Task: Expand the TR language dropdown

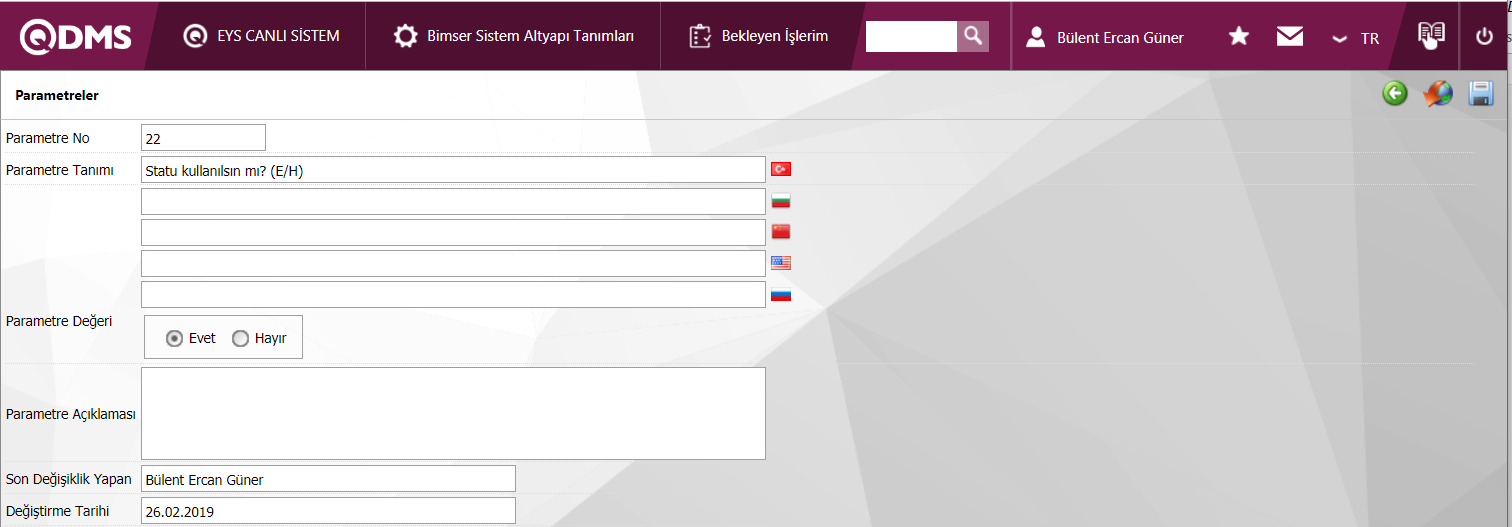Action: pyautogui.click(x=1356, y=38)
